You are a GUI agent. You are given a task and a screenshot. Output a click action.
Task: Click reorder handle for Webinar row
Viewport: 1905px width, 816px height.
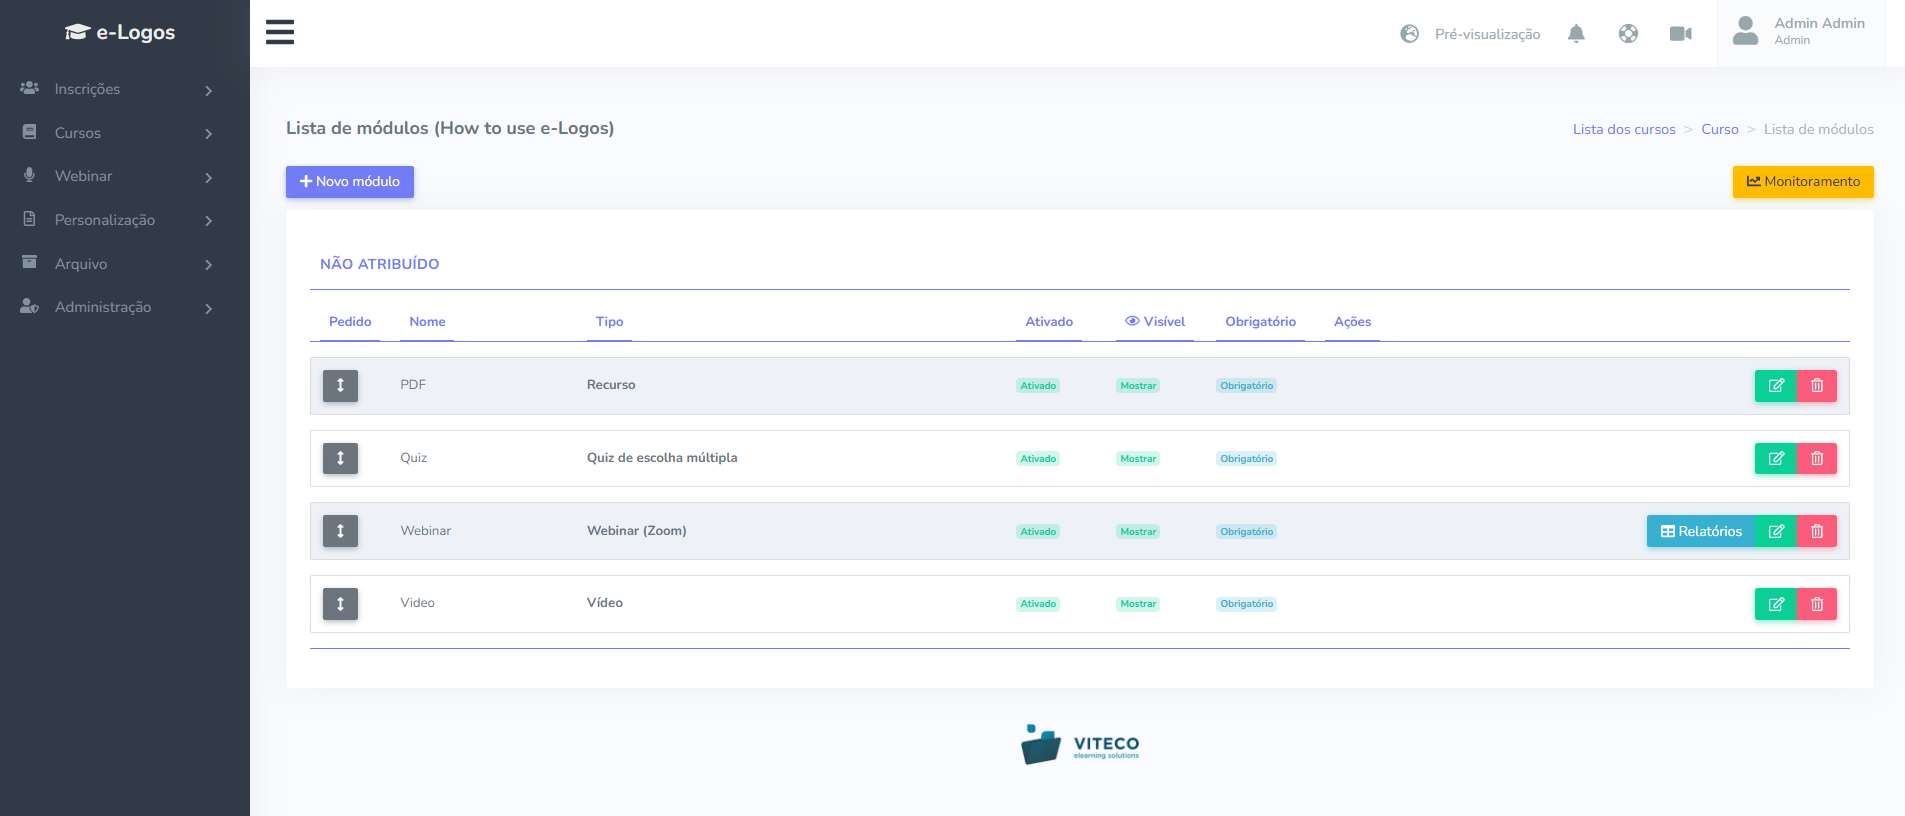(340, 531)
